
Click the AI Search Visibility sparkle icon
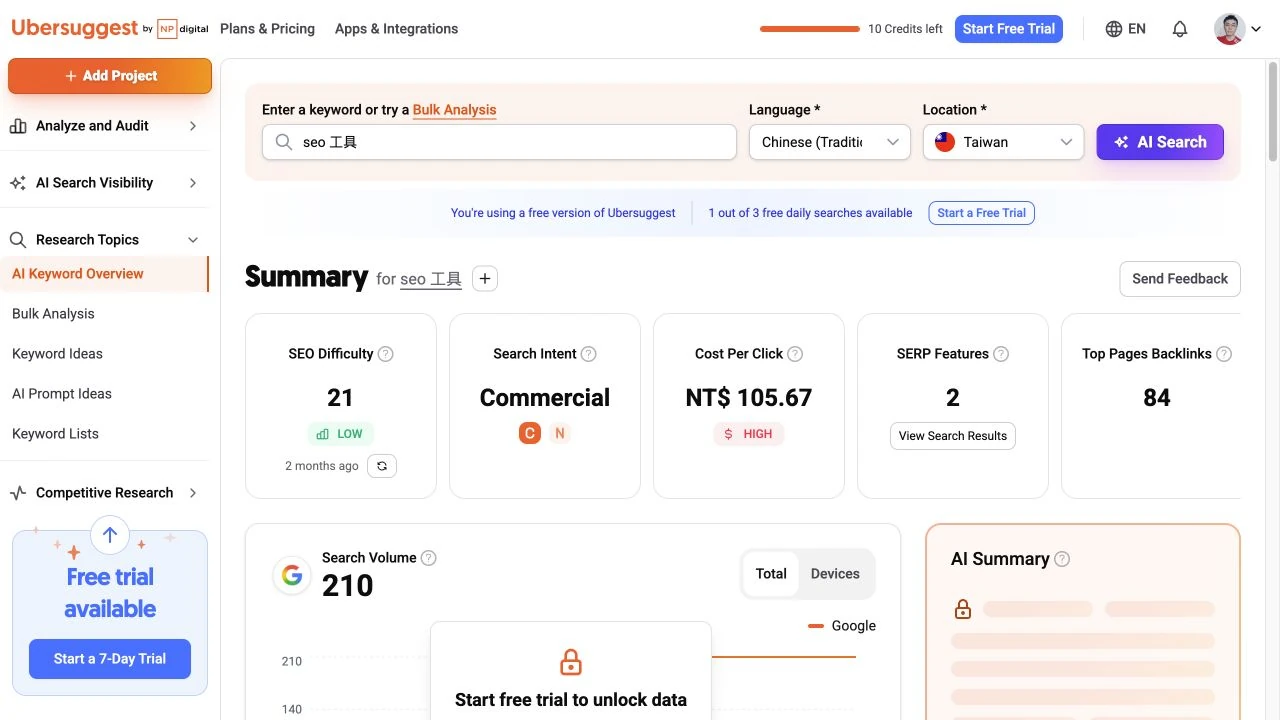[x=18, y=183]
